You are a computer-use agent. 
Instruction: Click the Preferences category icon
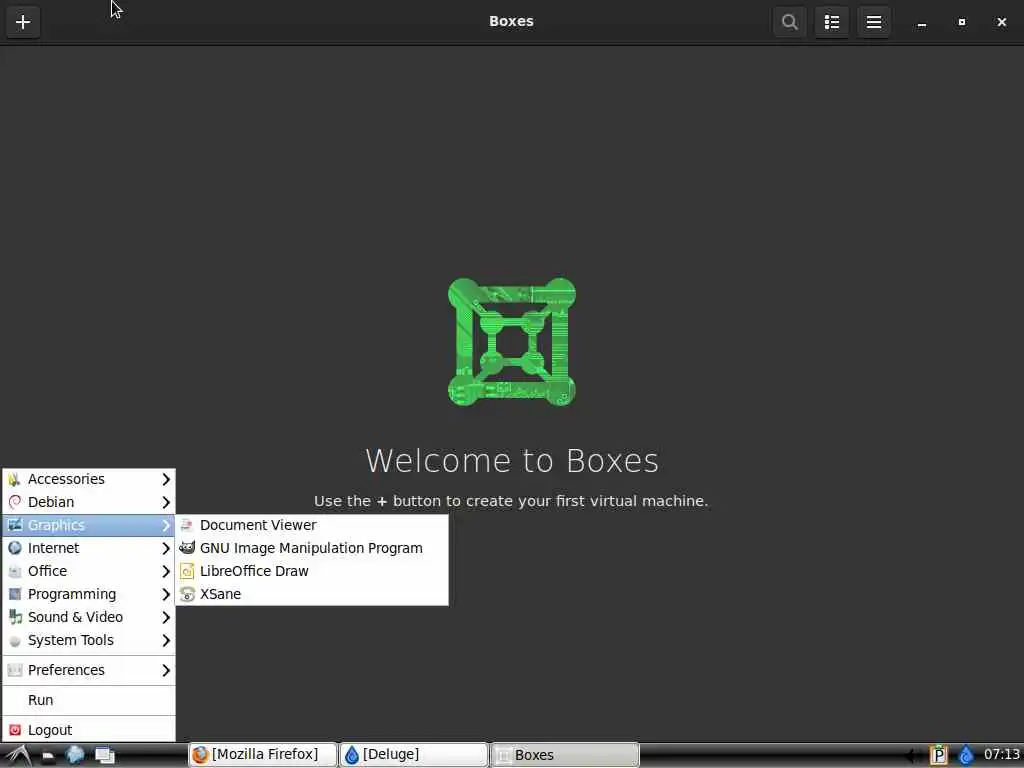pos(14,670)
